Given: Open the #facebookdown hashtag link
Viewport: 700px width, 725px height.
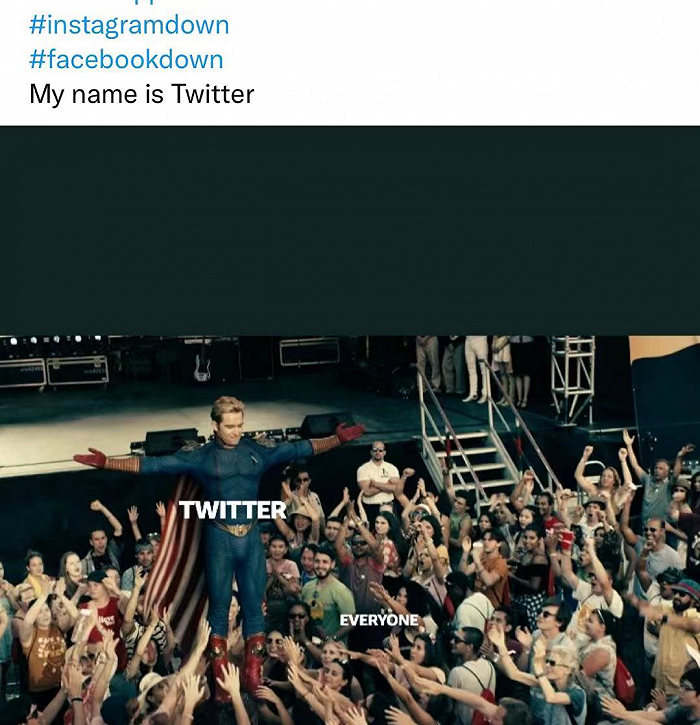Looking at the screenshot, I should [x=126, y=60].
